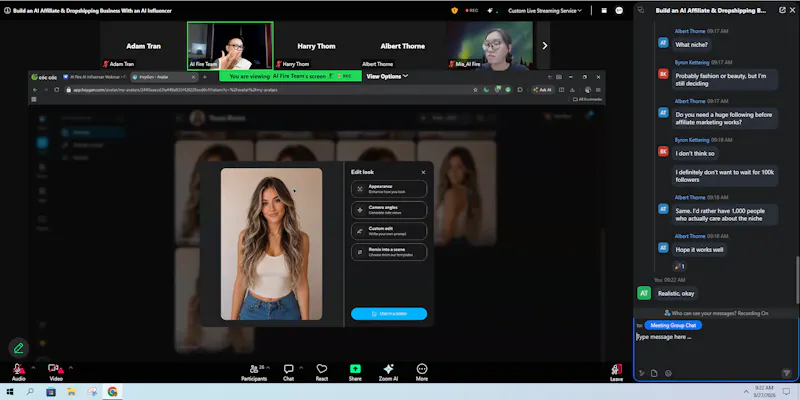Viewport: 800px width, 400px height.
Task: Toggle the Video camera button
Action: (x=56, y=372)
